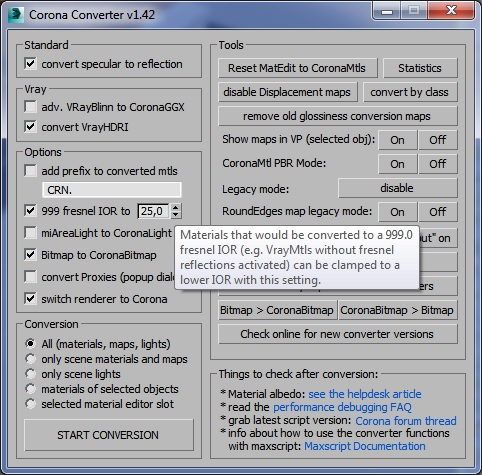482x475 pixels.
Task: Choose only scene lights radio option
Action: (x=30, y=374)
